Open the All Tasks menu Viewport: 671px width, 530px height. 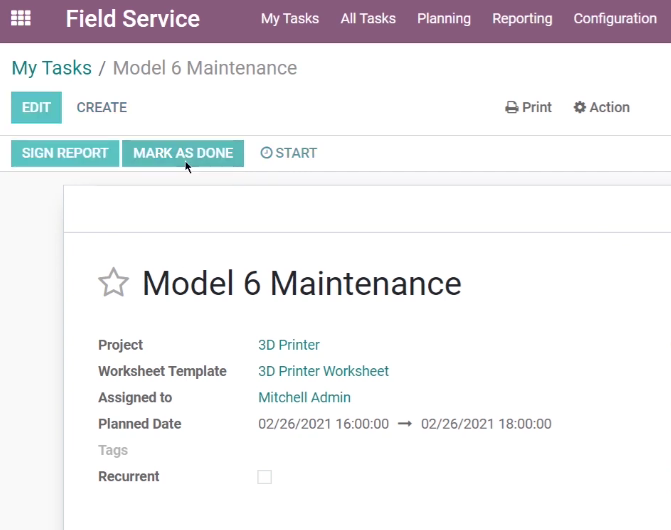(368, 19)
